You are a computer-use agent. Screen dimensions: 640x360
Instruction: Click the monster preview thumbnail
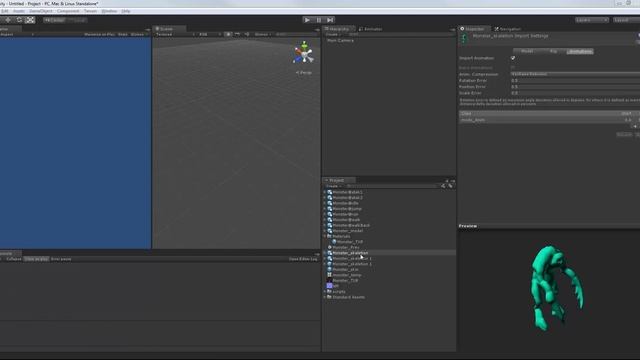coord(557,287)
